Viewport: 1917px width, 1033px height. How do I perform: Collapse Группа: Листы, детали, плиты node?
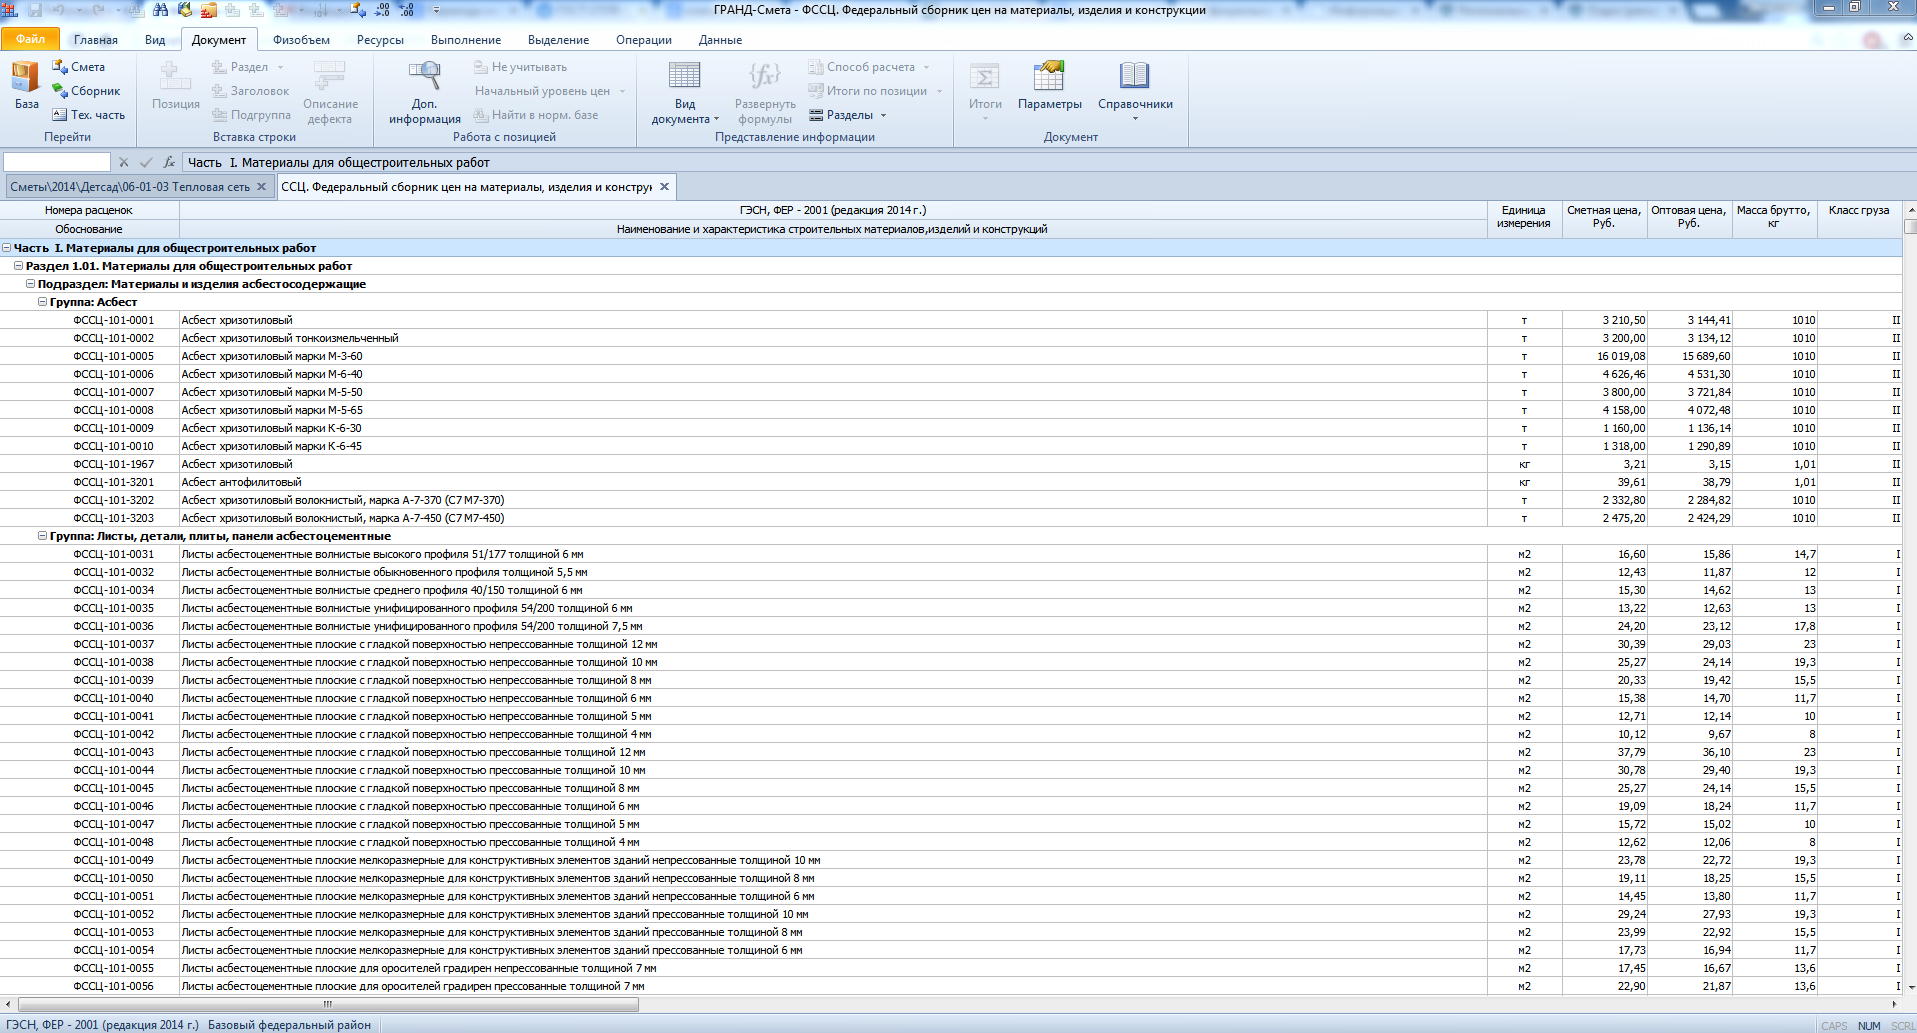click(x=43, y=536)
